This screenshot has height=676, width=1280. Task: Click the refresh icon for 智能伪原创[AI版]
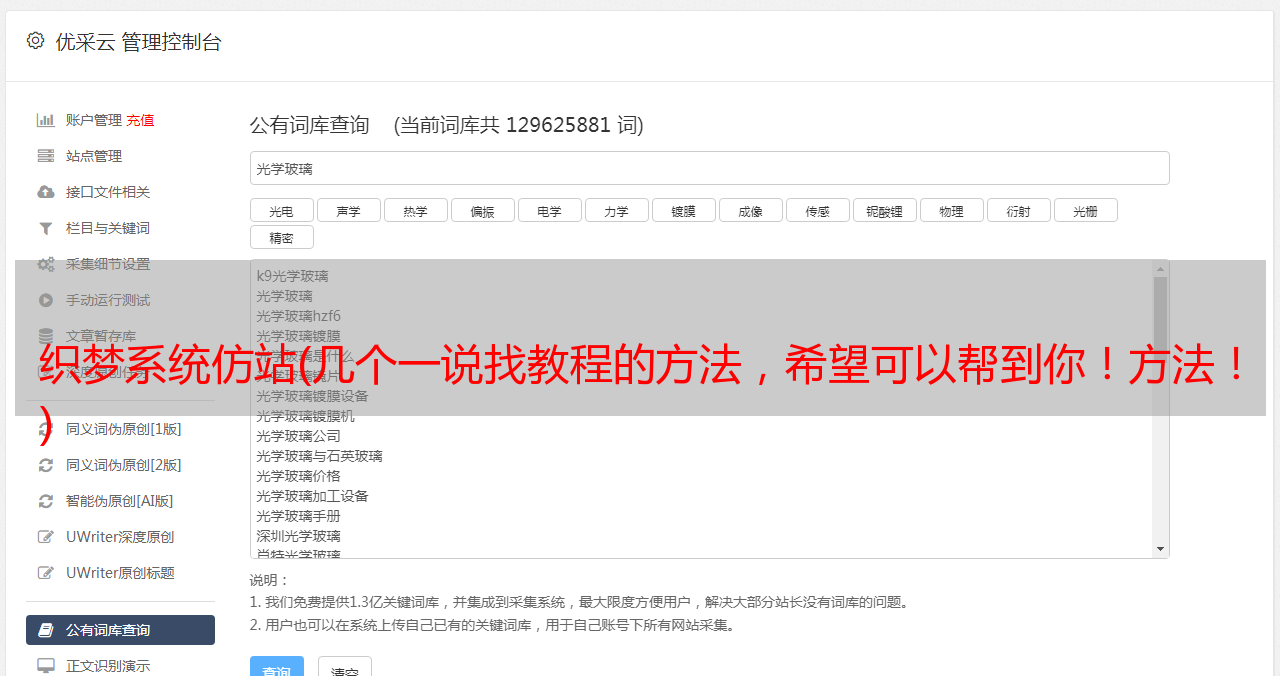pyautogui.click(x=45, y=501)
